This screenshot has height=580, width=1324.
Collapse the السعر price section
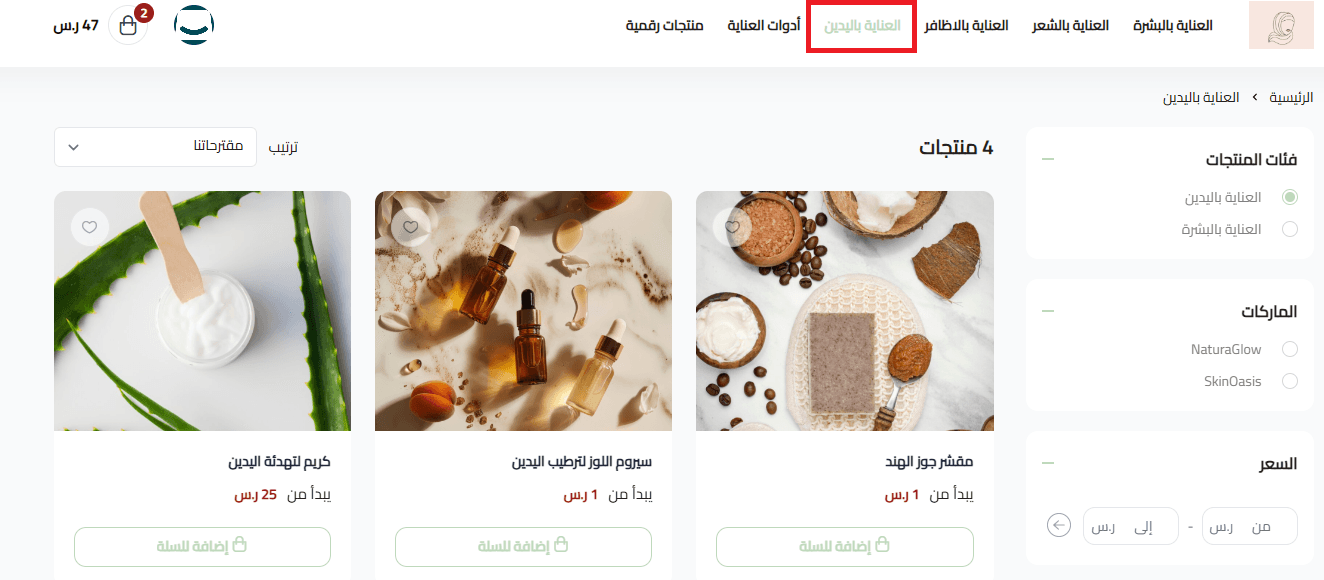[1047, 463]
